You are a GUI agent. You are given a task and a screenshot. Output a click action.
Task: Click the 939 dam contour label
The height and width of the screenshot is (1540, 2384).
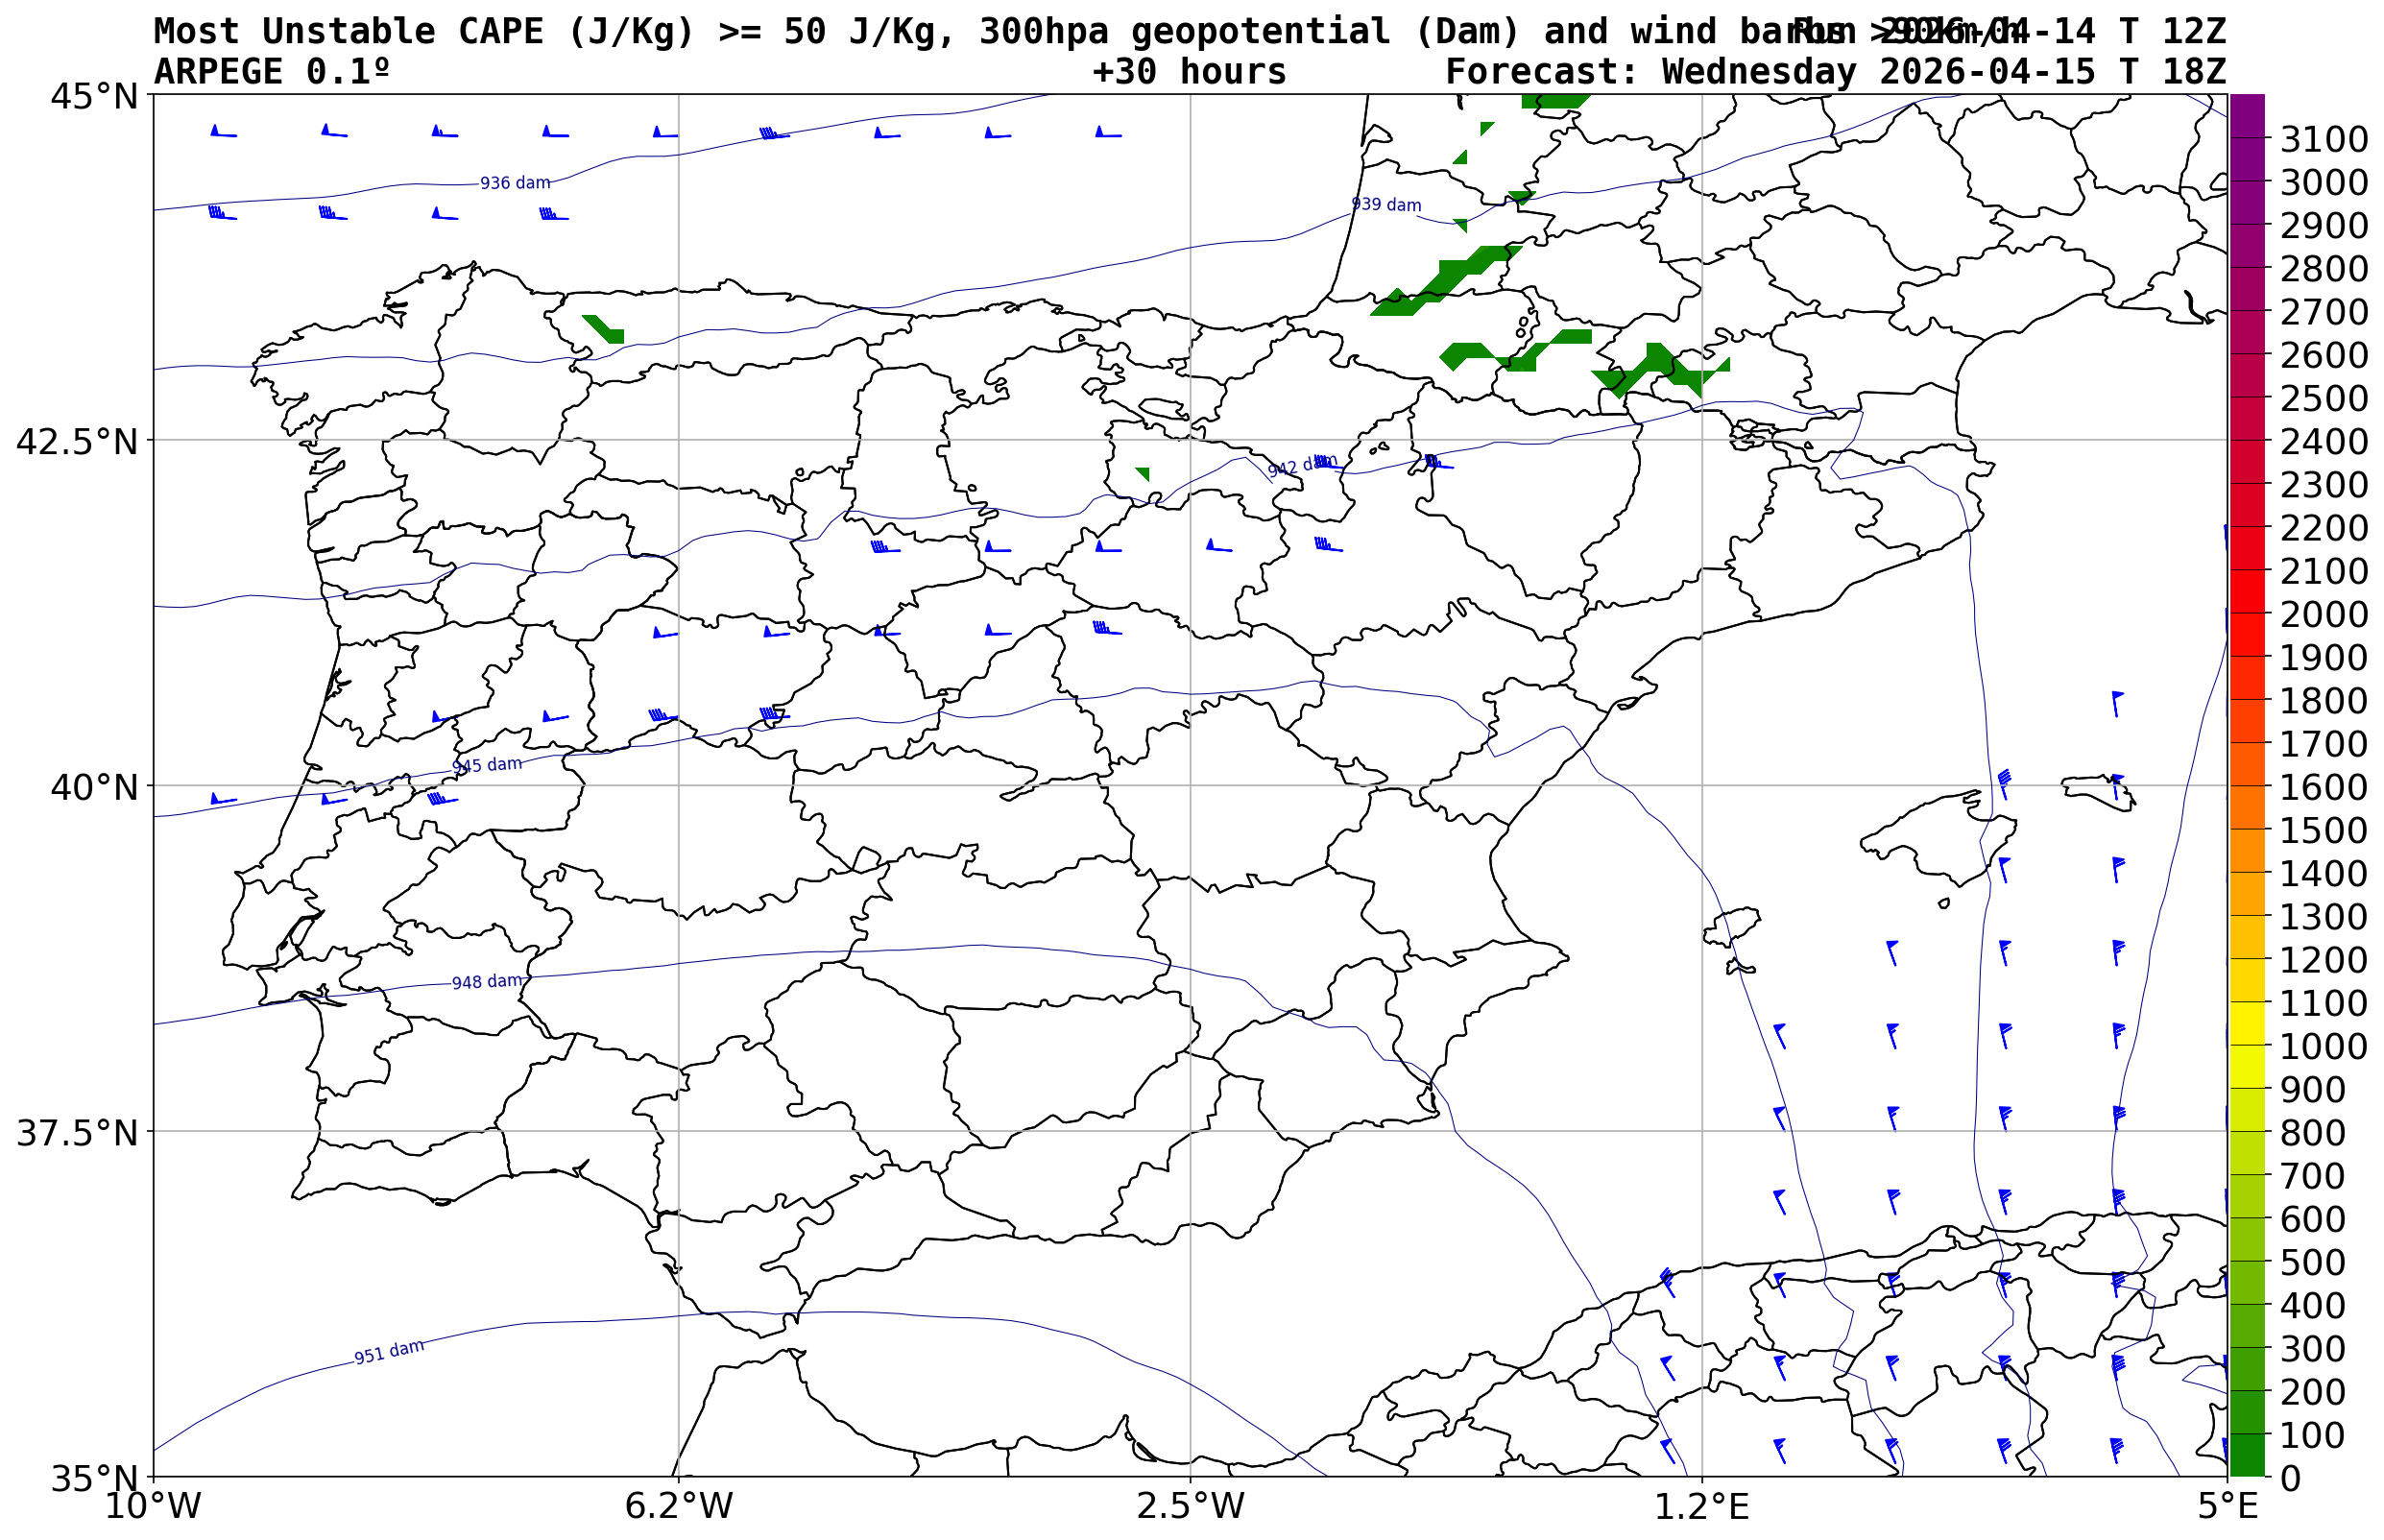click(1386, 205)
